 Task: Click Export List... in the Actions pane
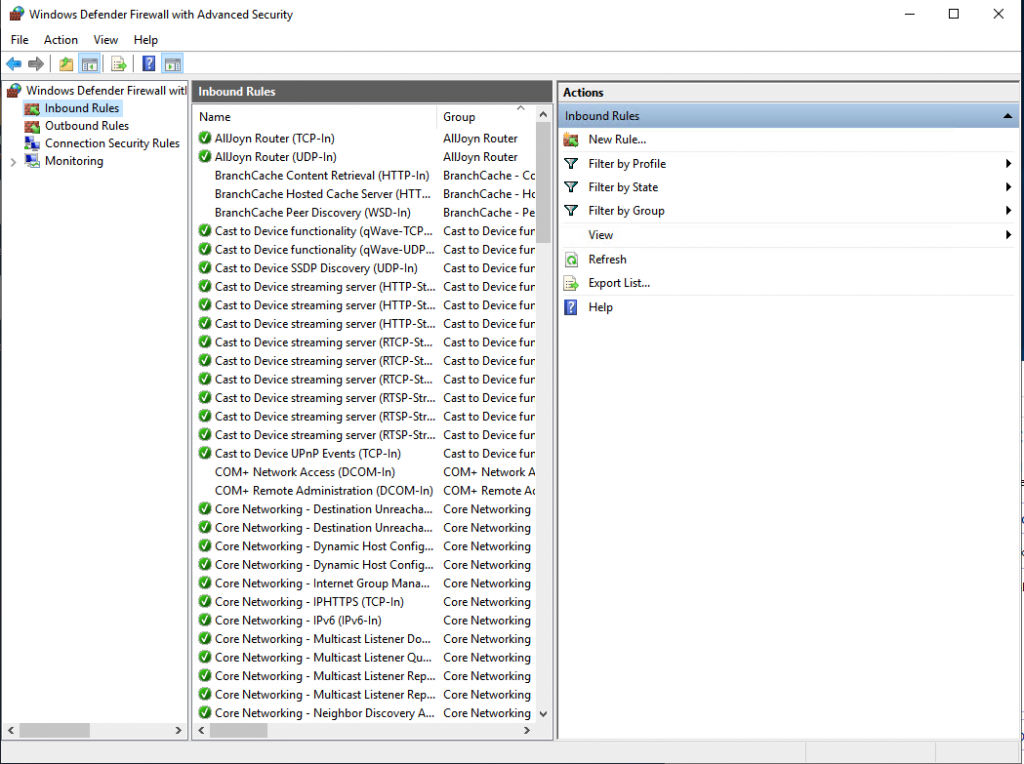pyautogui.click(x=619, y=283)
